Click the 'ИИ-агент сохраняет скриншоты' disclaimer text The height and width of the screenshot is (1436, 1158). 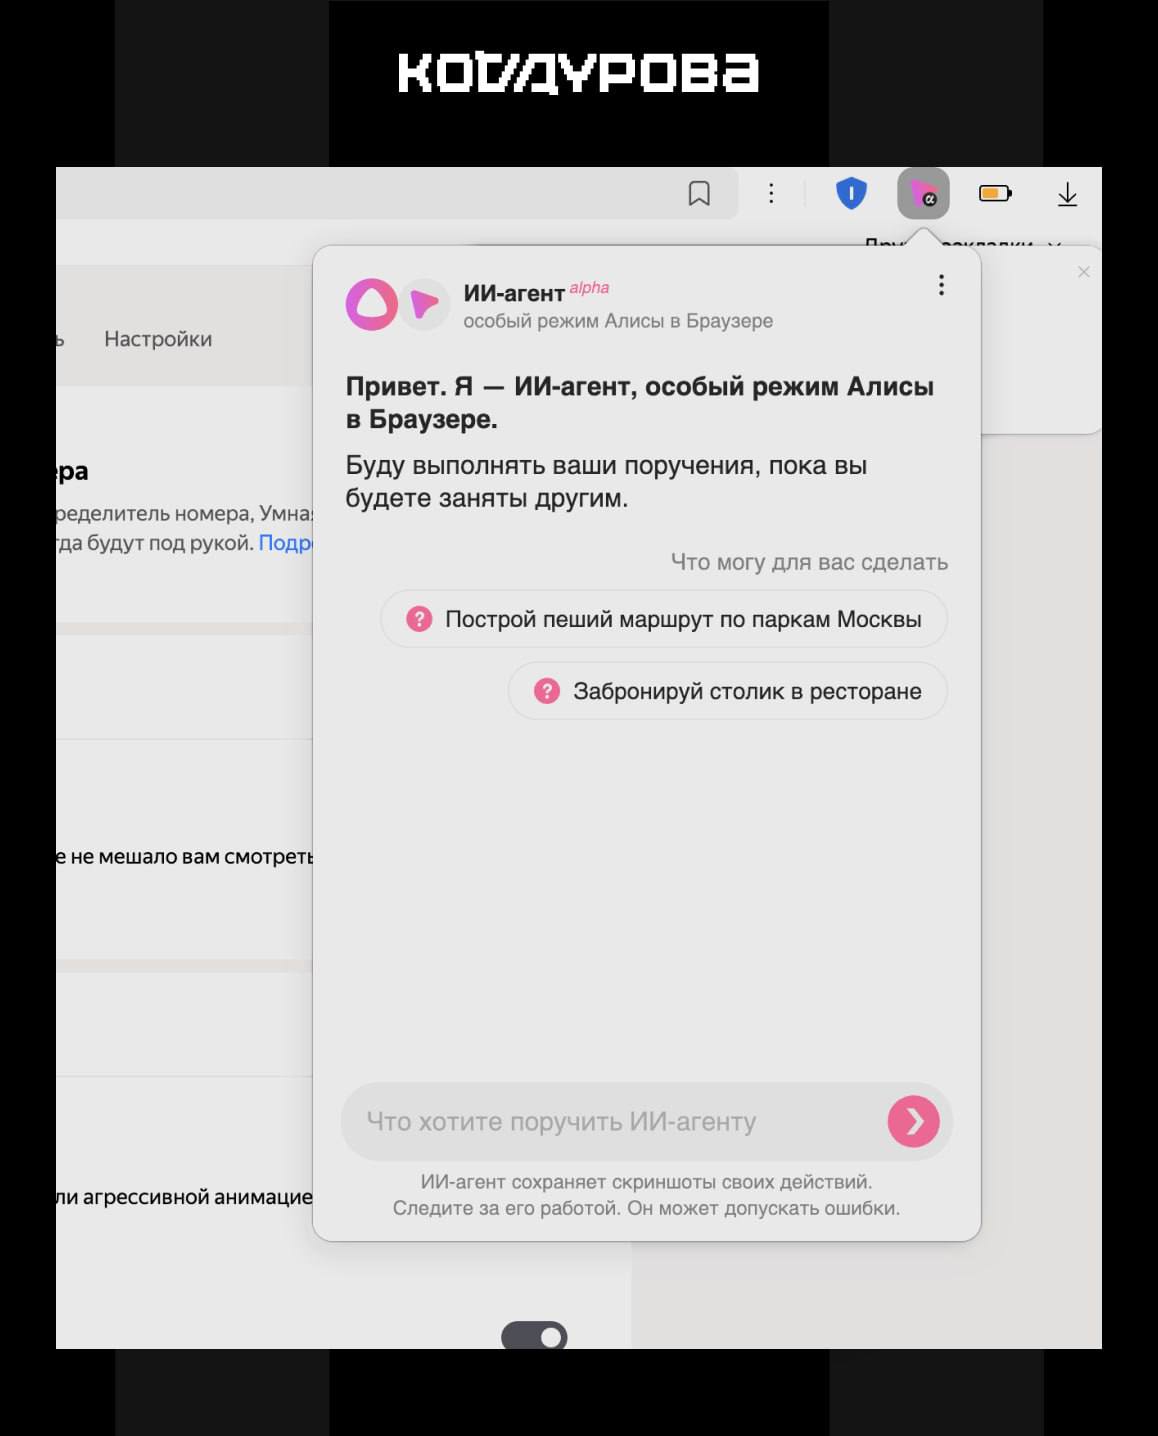click(x=646, y=1195)
